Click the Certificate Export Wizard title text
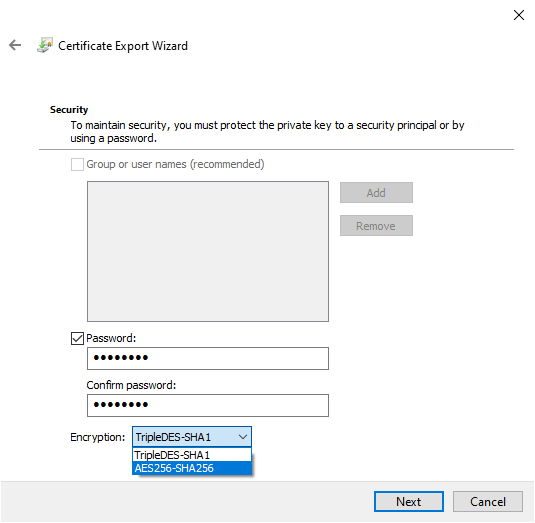Screen dimensions: 535x523 (123, 46)
